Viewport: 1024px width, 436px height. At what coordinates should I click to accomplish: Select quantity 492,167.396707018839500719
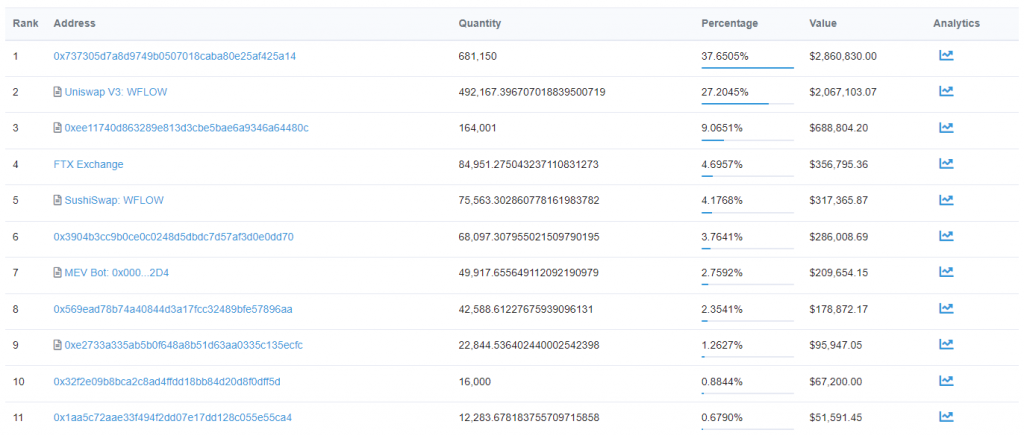[x=532, y=92]
